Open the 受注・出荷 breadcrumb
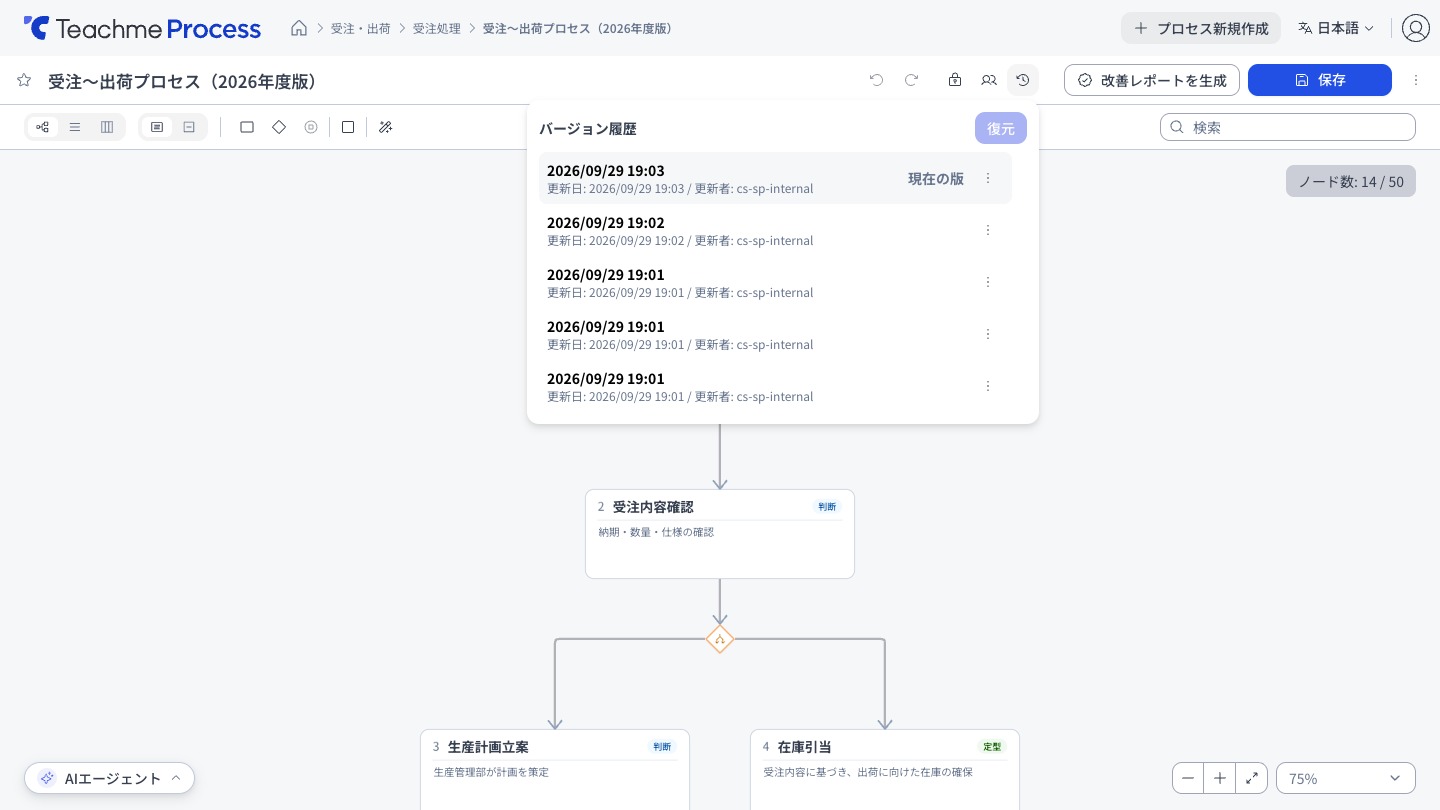Image resolution: width=1440 pixels, height=810 pixels. [361, 28]
